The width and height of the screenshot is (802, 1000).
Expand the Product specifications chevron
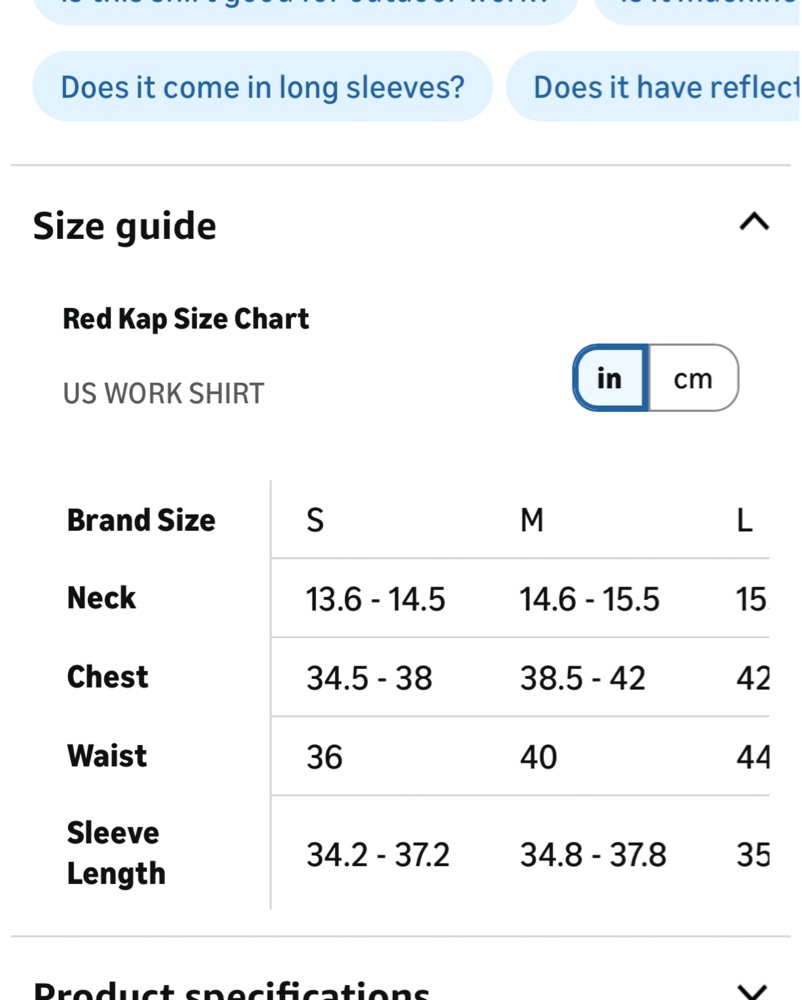click(754, 991)
